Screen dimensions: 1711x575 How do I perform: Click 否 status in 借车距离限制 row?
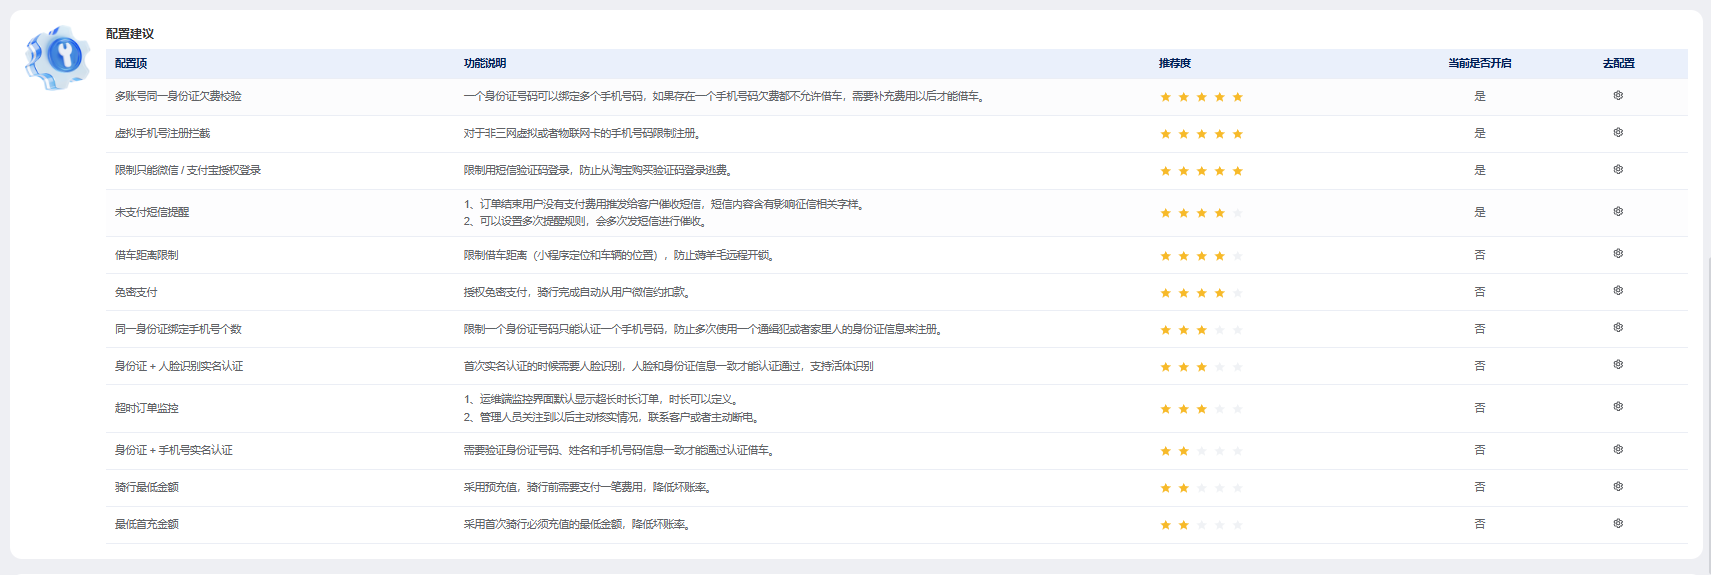pos(1480,256)
